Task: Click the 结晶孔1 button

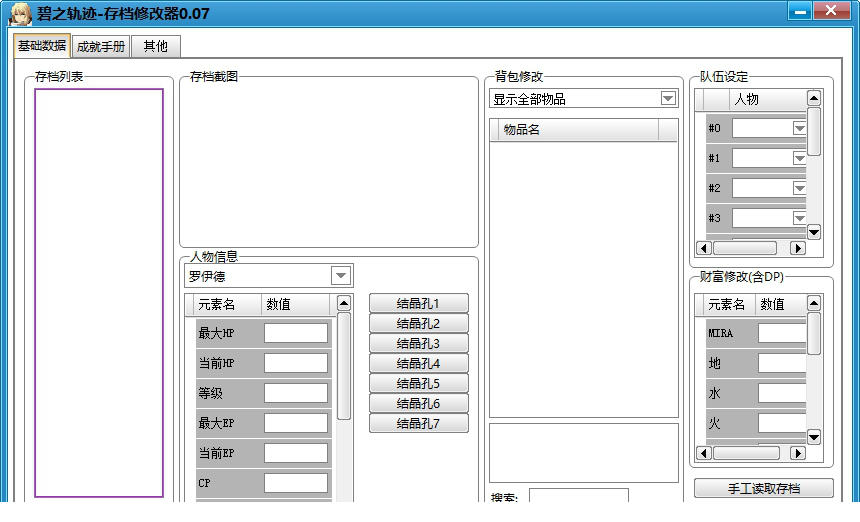Action: [418, 303]
